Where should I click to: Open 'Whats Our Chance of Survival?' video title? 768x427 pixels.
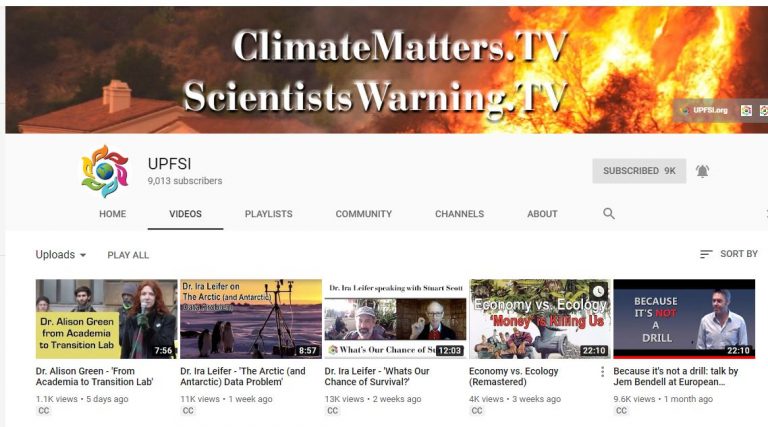click(x=377, y=377)
